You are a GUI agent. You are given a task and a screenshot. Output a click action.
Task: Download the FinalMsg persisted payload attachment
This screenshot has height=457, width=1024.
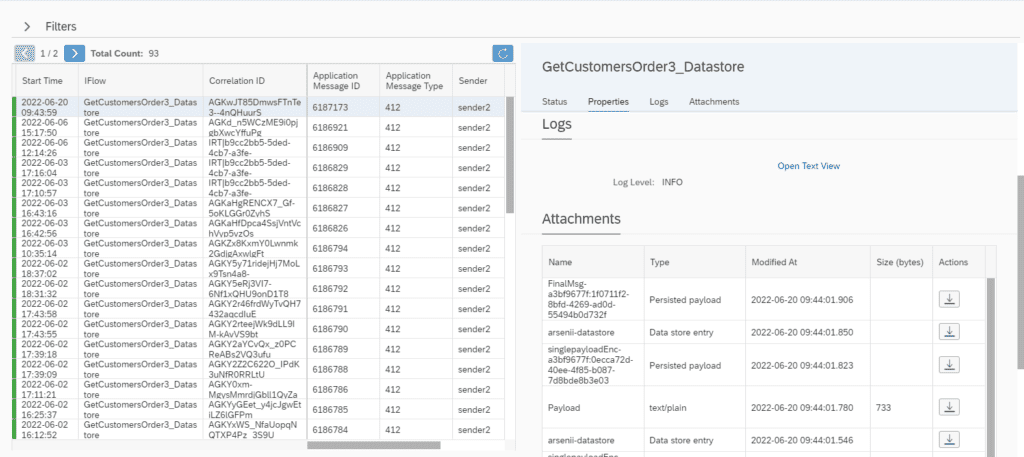pyautogui.click(x=949, y=300)
